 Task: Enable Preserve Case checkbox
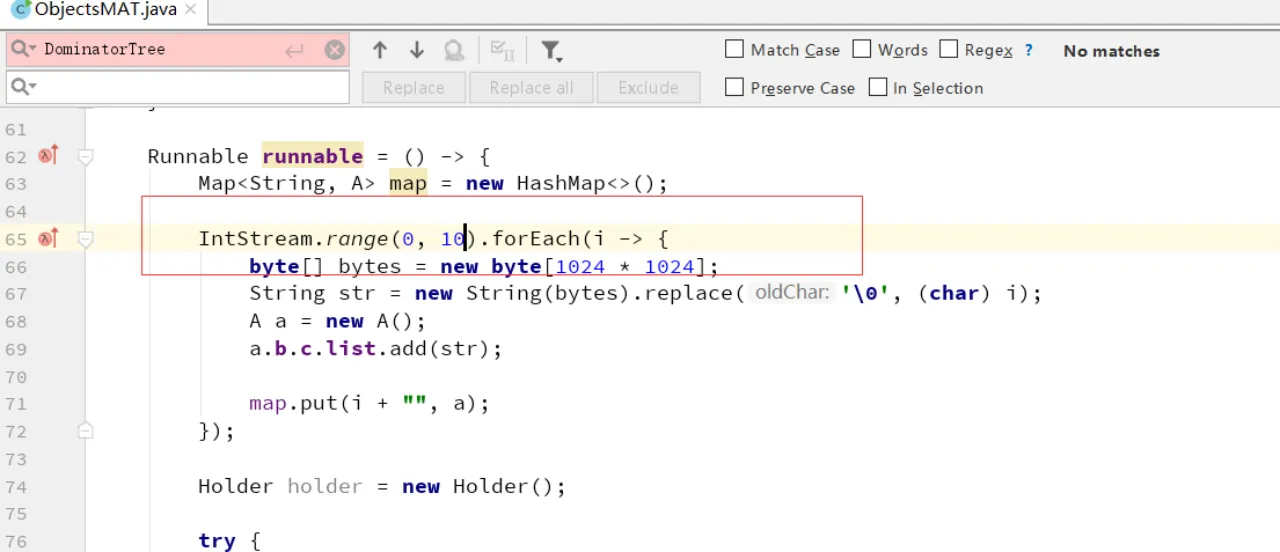(734, 87)
